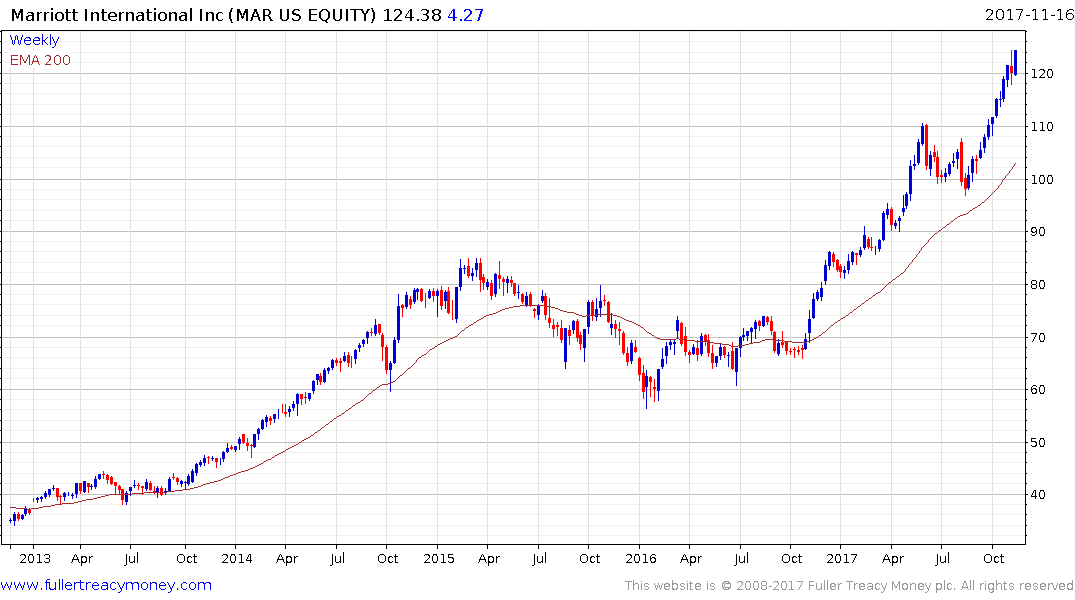The image size is (1075, 600).
Task: Click the 2014 label on time axis
Action: click(237, 558)
